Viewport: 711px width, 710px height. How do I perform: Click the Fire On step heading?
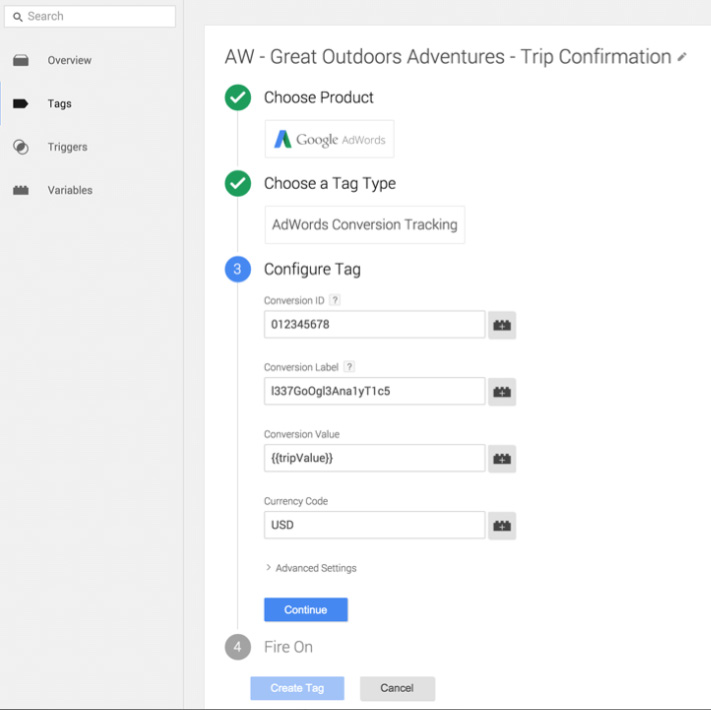tap(288, 647)
